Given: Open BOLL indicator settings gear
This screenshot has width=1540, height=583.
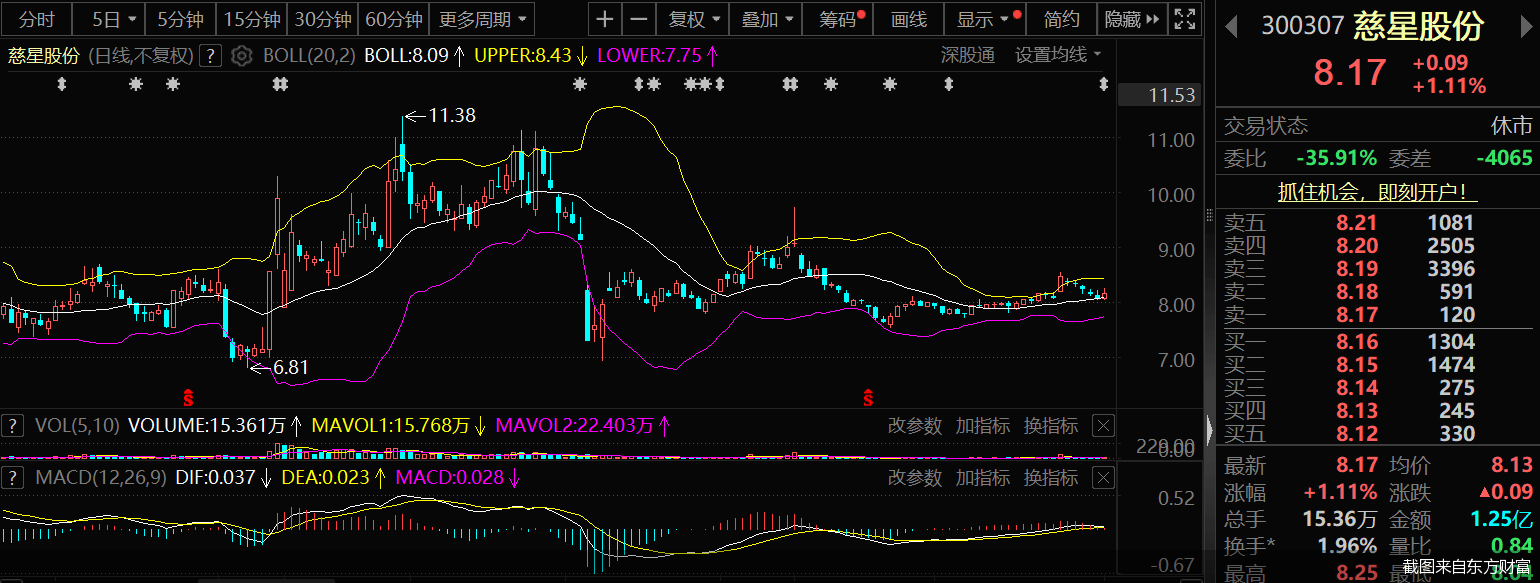Looking at the screenshot, I should tap(241, 56).
